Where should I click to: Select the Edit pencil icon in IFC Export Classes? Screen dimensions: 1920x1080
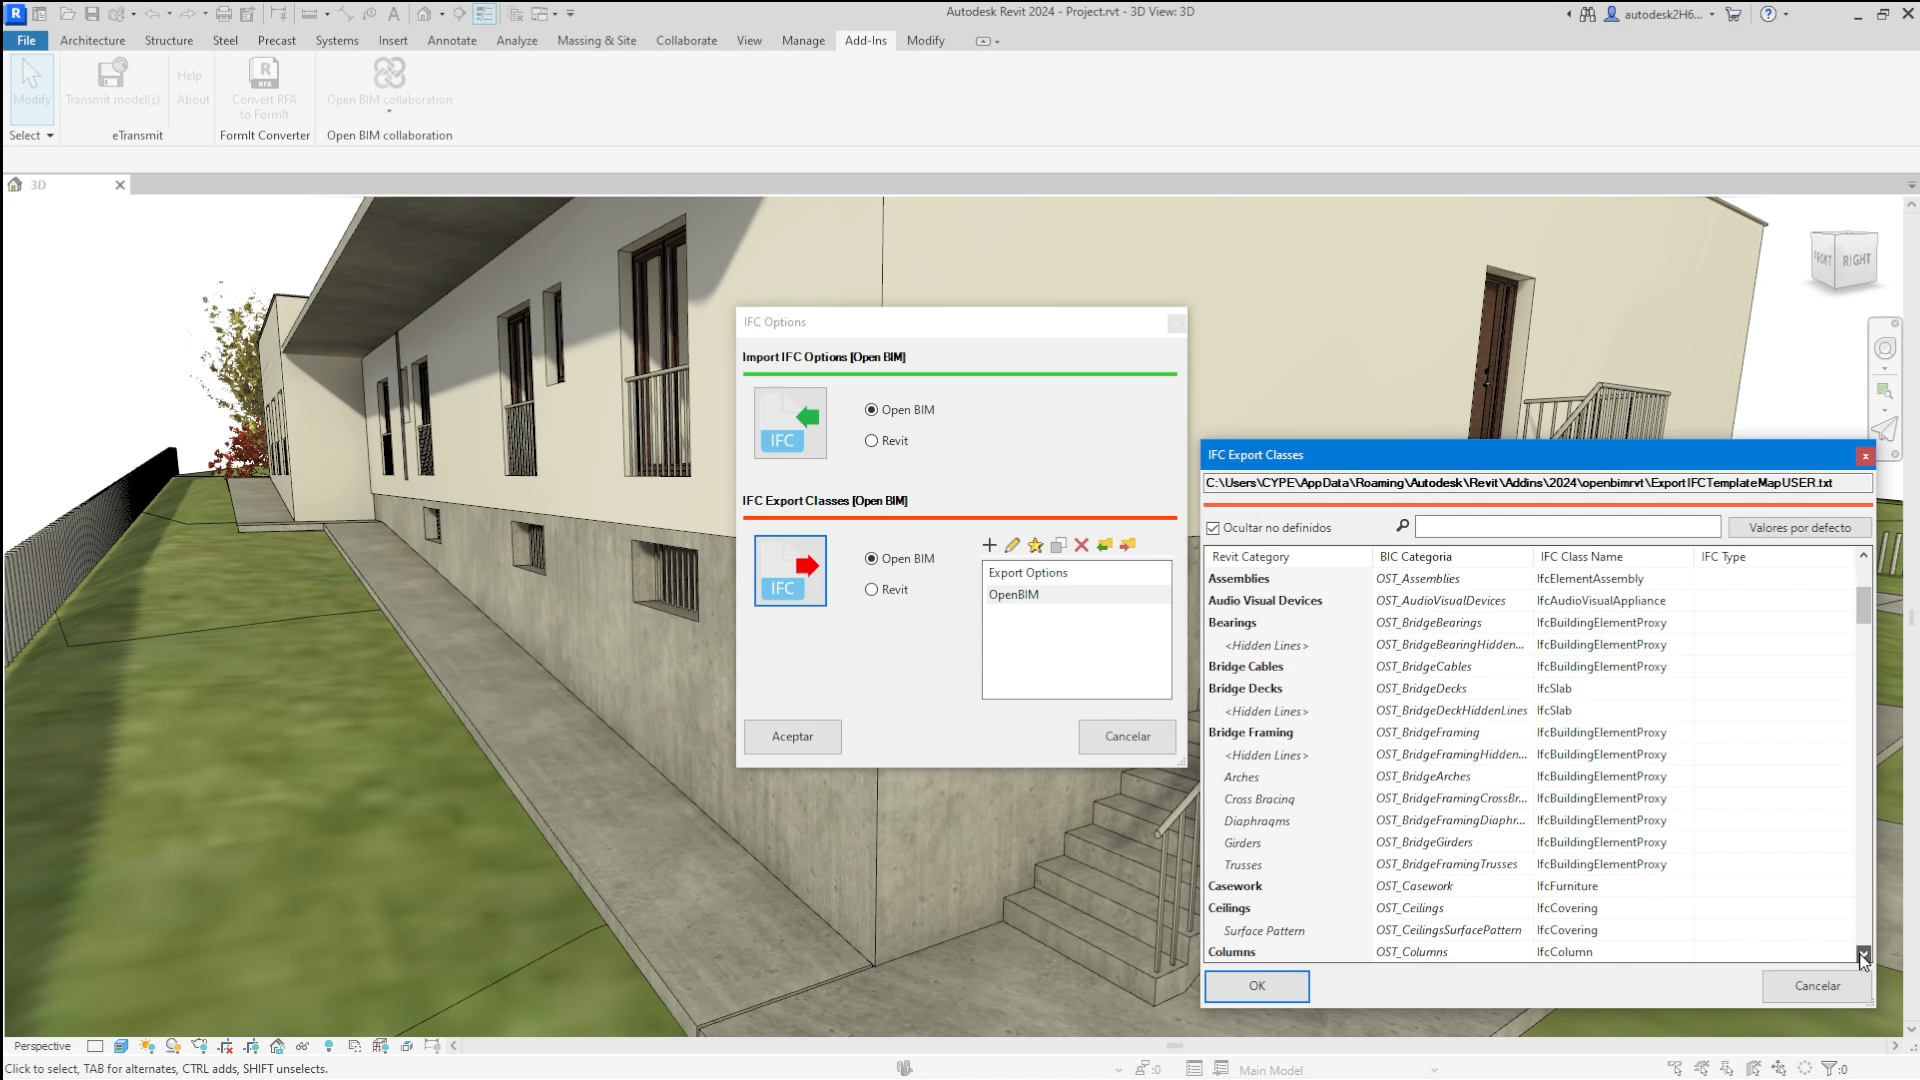pos(1012,546)
